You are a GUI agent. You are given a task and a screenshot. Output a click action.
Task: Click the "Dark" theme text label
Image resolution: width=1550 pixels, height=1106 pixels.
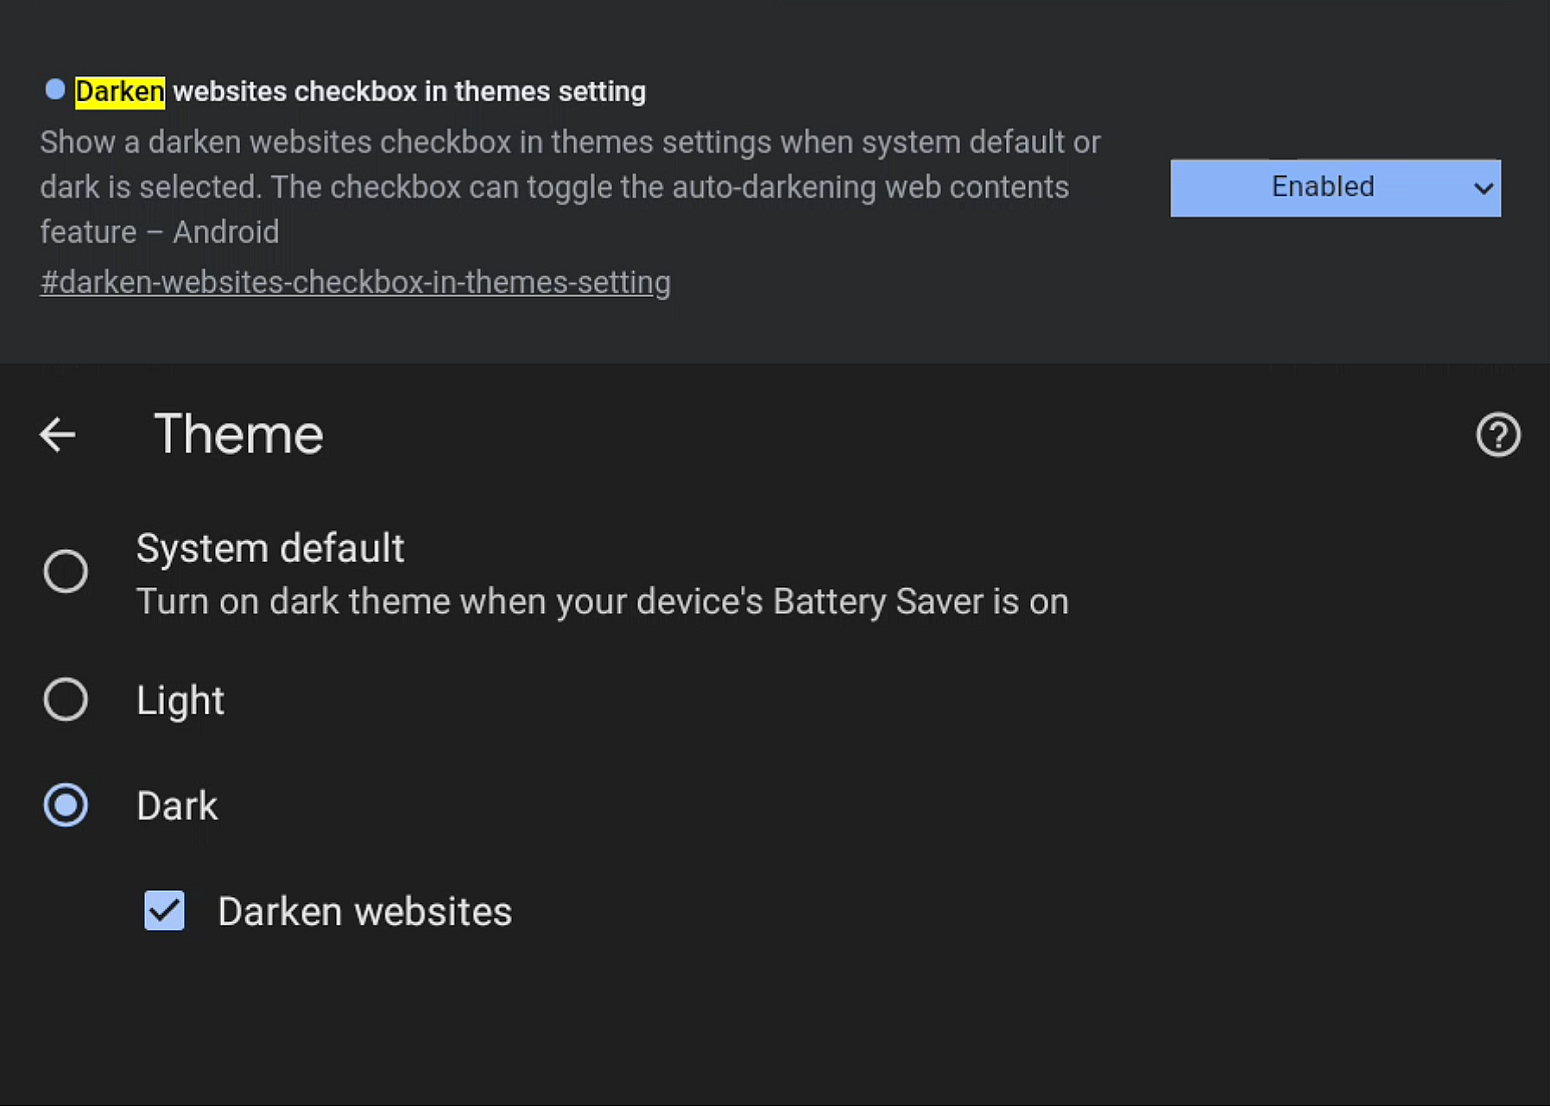click(x=177, y=806)
